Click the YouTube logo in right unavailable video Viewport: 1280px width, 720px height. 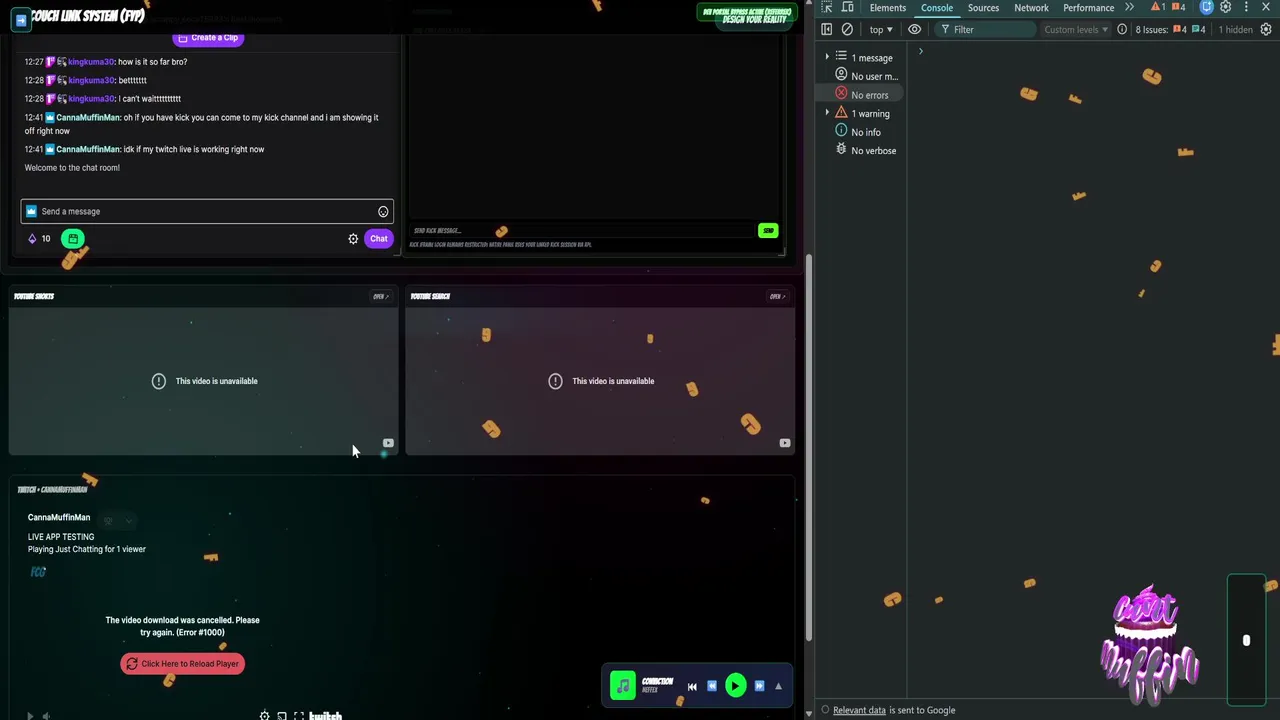(785, 443)
